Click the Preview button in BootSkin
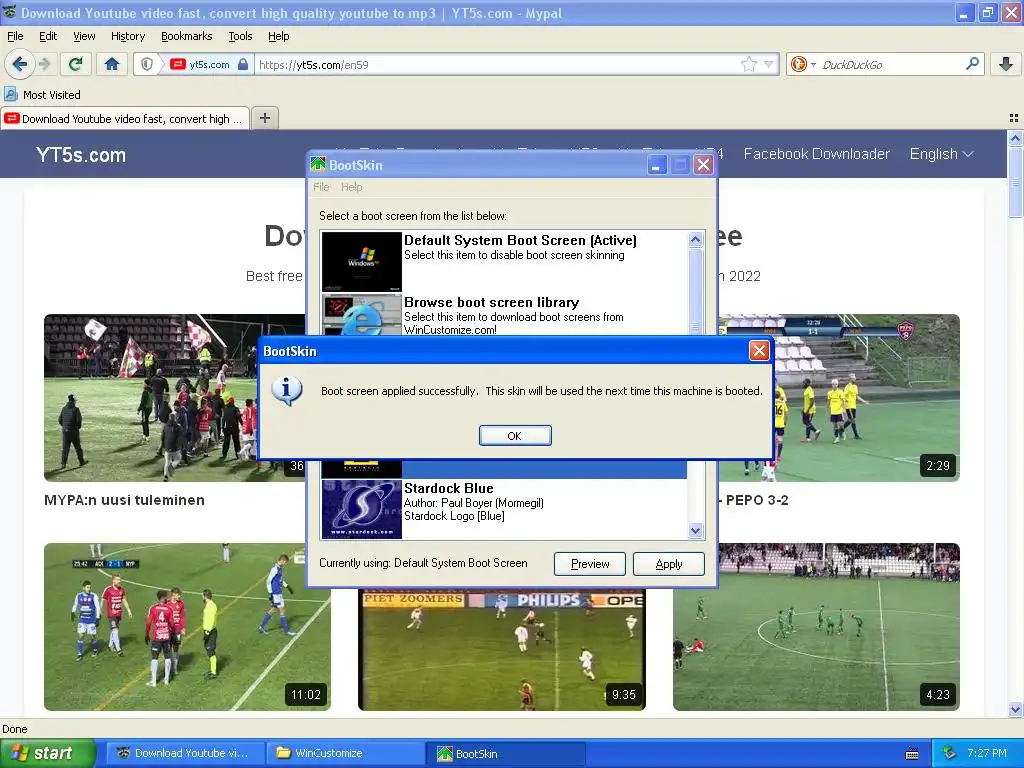 pos(590,564)
